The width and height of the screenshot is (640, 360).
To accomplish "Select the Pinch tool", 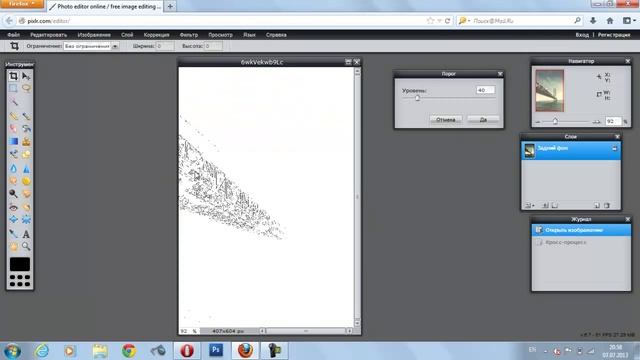I will (x=26, y=220).
